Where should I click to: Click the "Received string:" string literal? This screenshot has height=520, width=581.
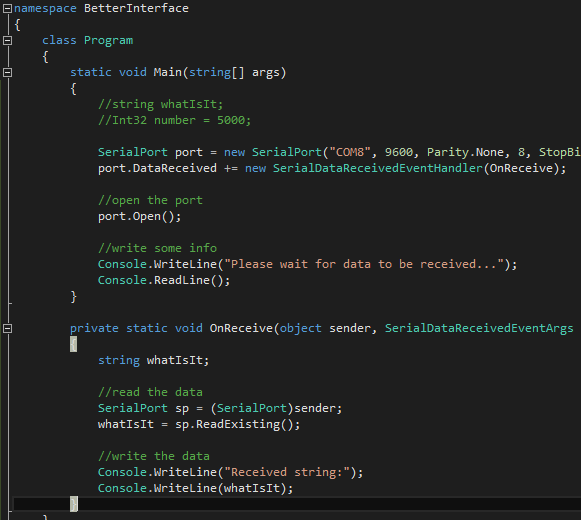click(287, 472)
